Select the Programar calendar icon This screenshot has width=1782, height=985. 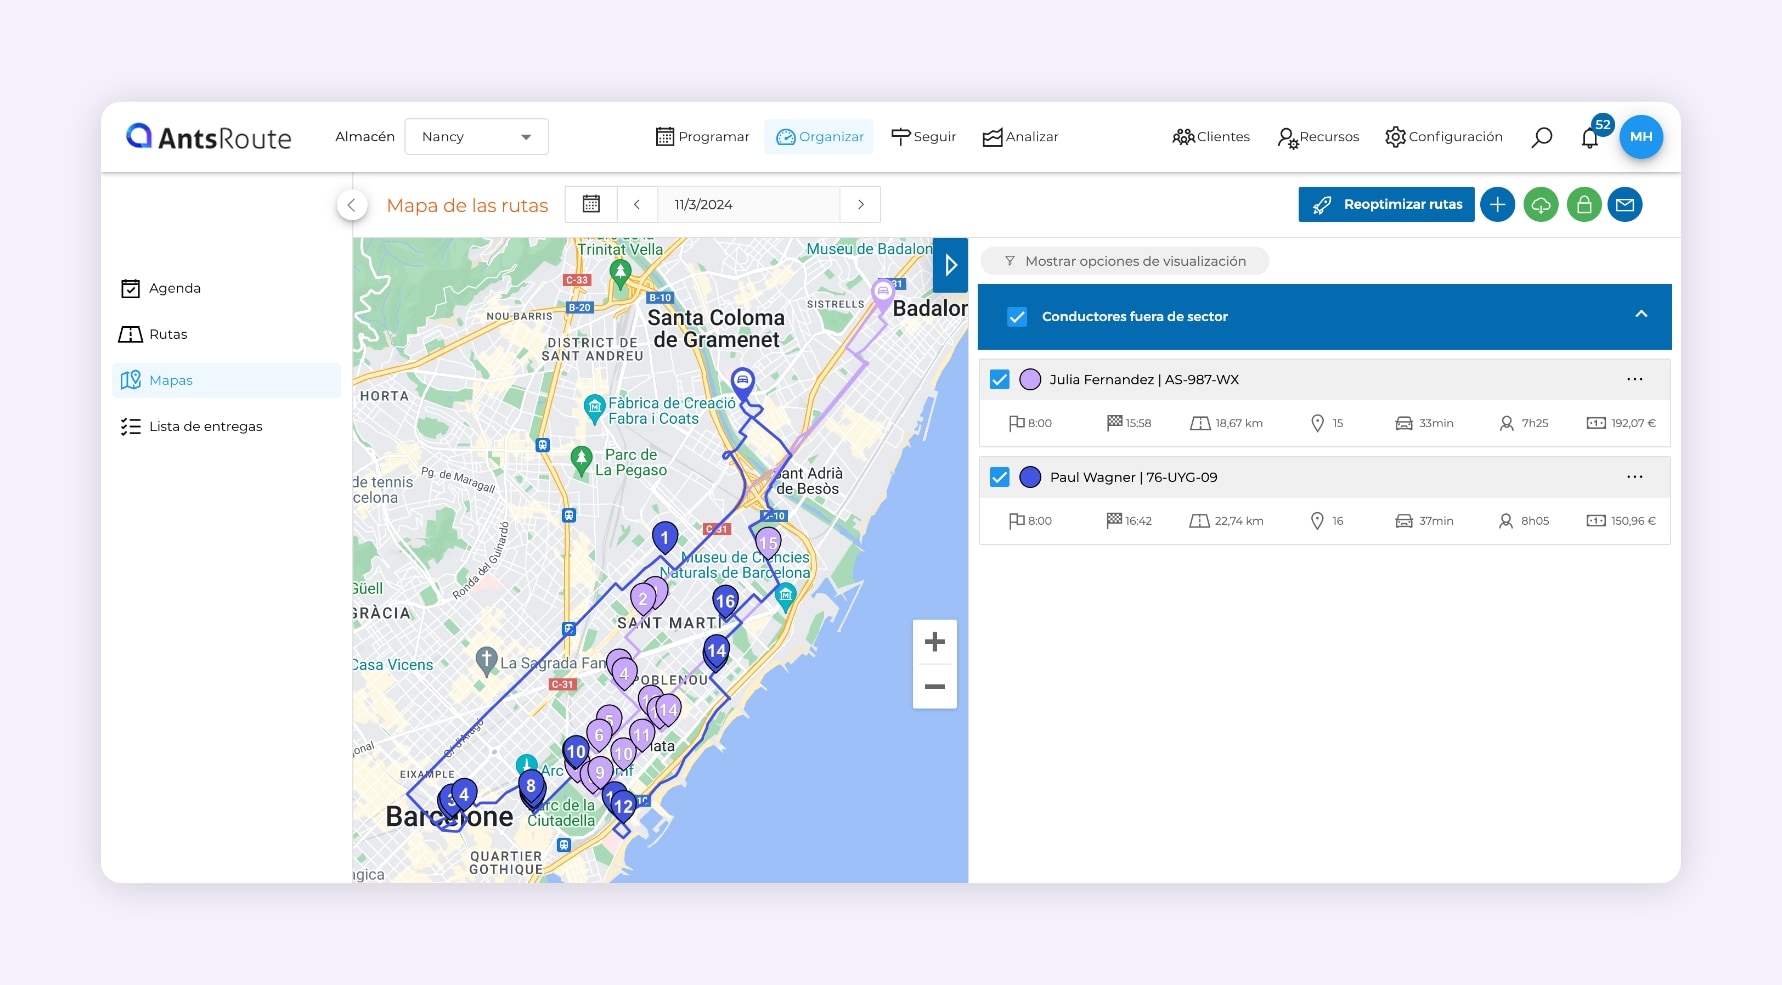pos(665,136)
